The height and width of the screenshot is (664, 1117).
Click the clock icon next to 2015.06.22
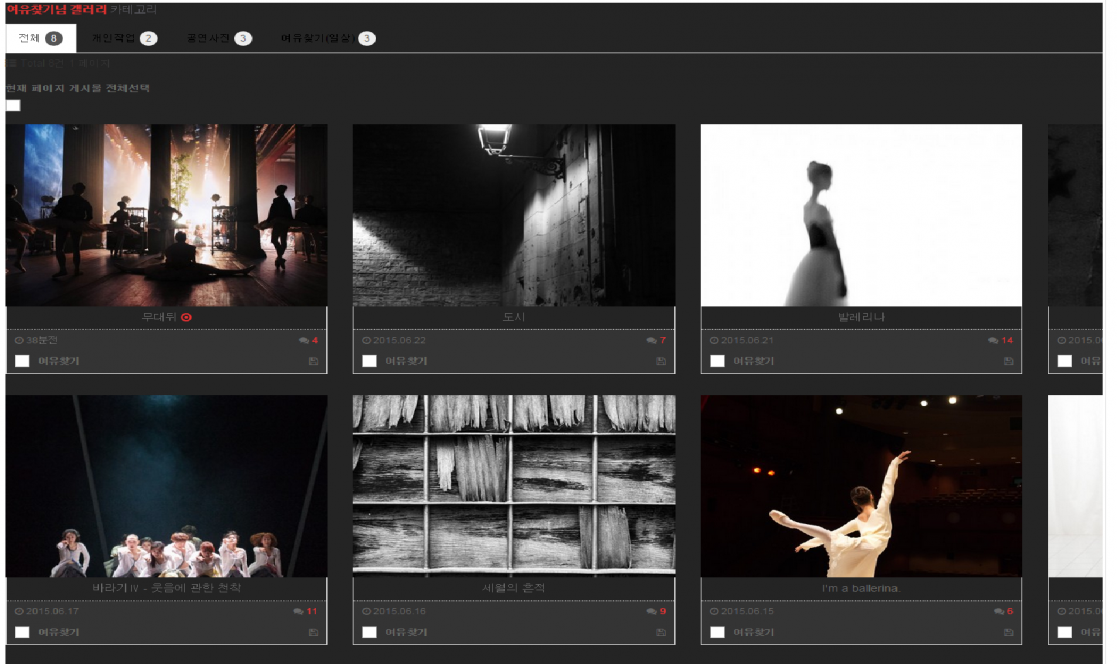coord(366,341)
